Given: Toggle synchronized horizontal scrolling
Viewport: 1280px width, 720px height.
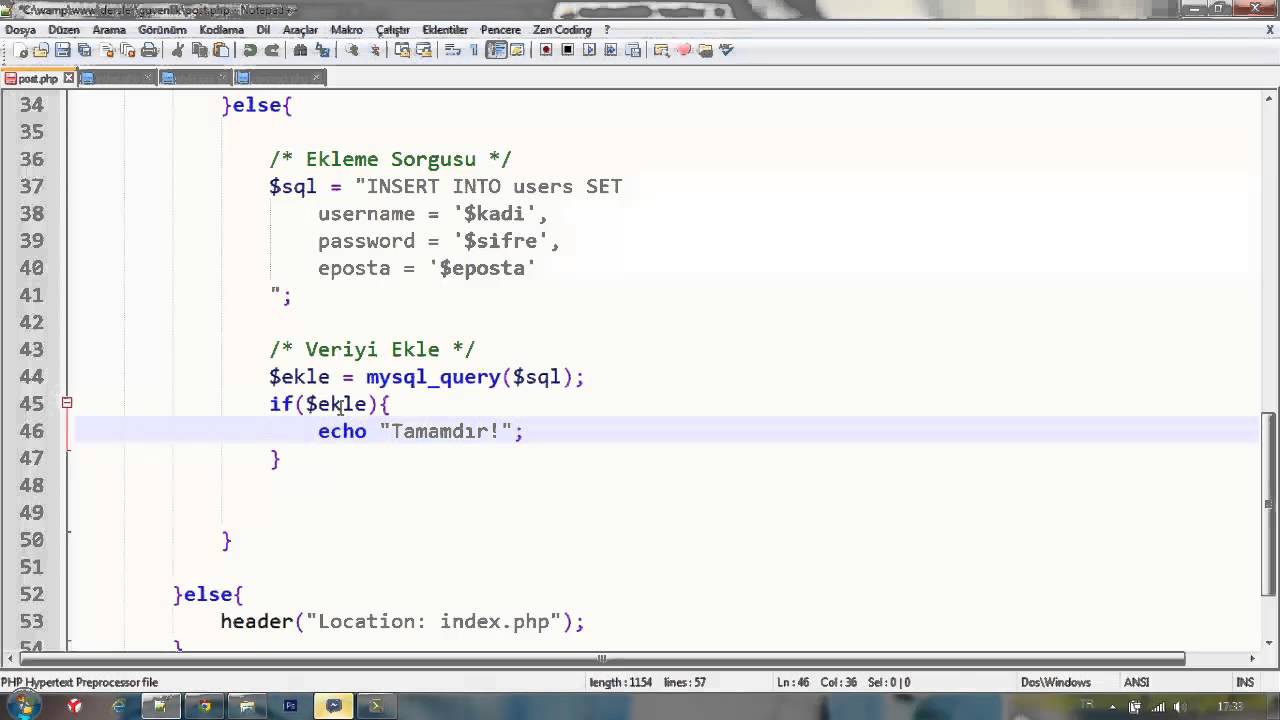Looking at the screenshot, I should (423, 50).
